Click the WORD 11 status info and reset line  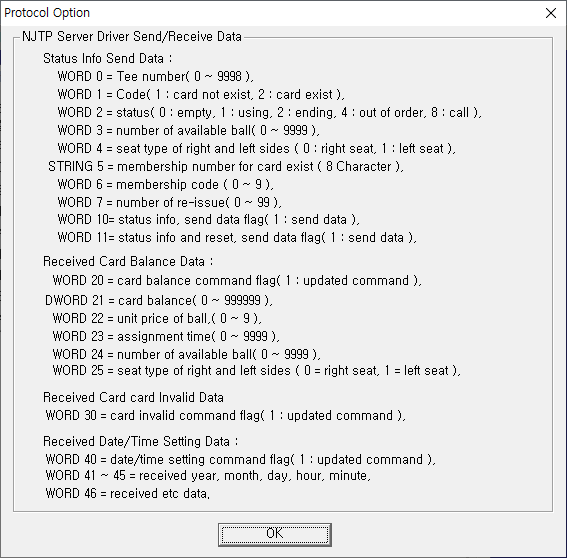[x=237, y=238]
